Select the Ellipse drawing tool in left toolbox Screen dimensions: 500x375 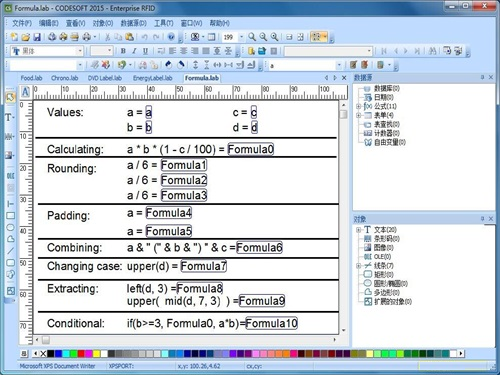11,227
